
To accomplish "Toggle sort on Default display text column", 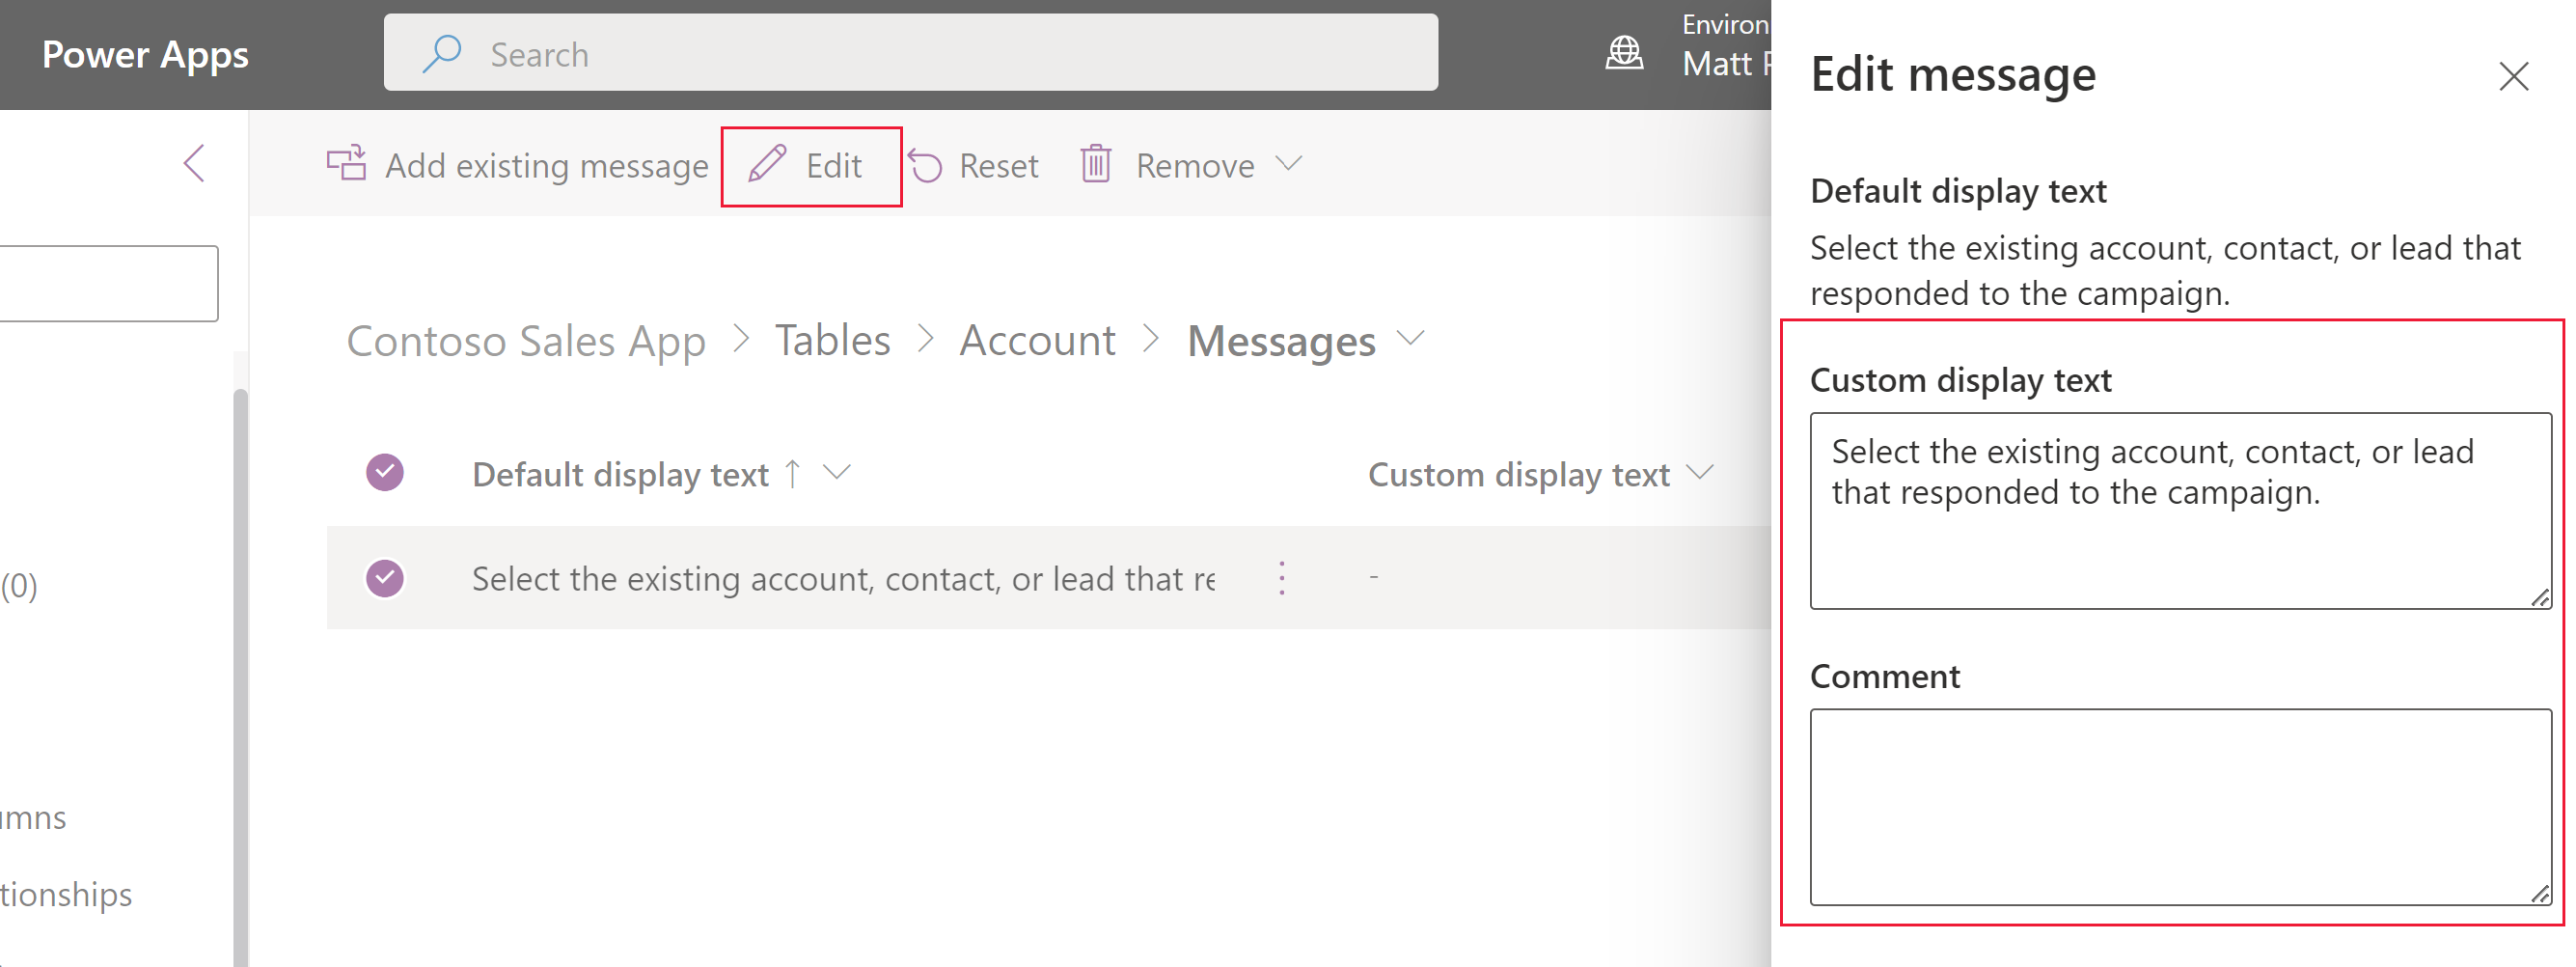I will tap(791, 474).
